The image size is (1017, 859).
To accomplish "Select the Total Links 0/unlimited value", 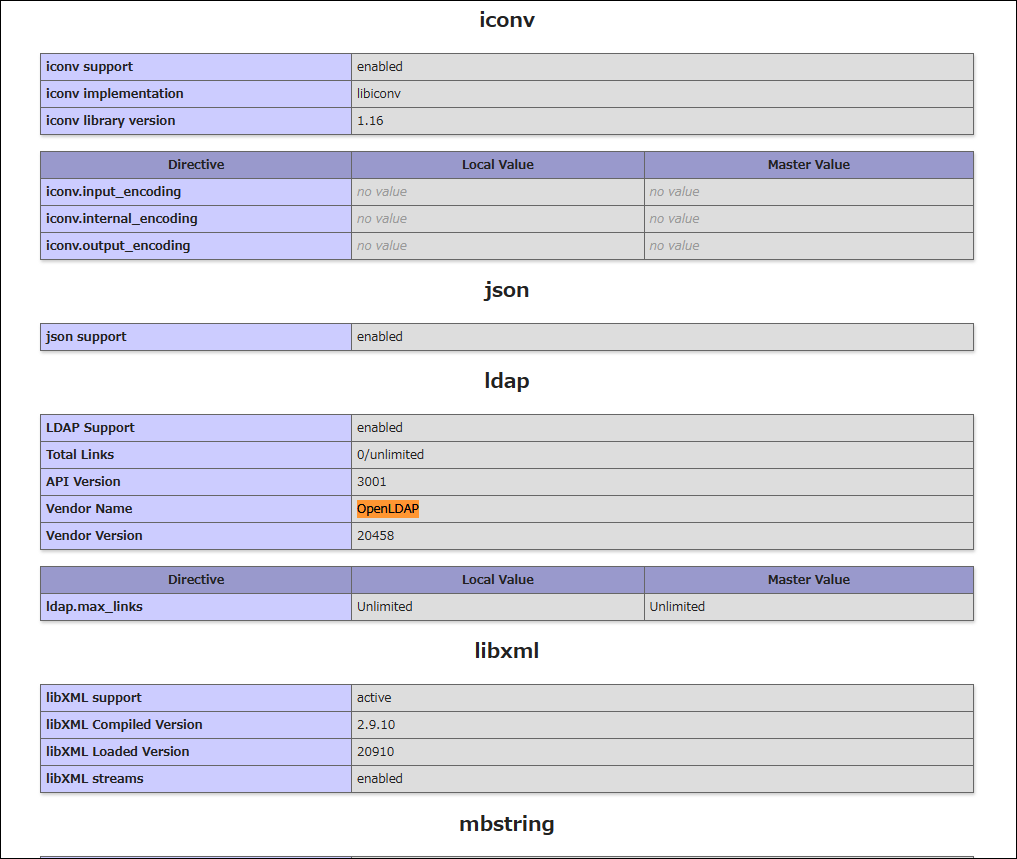I will [390, 455].
